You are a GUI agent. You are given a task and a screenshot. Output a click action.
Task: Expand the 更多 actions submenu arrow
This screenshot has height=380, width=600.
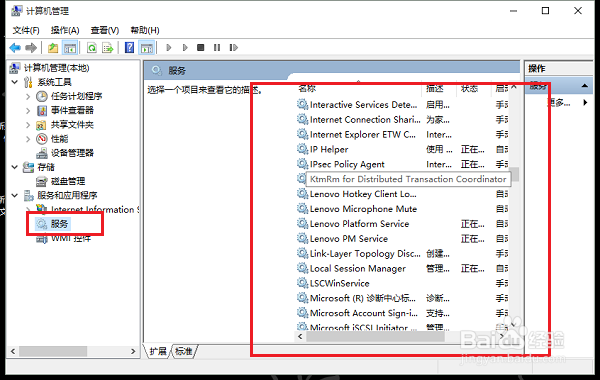tap(585, 102)
